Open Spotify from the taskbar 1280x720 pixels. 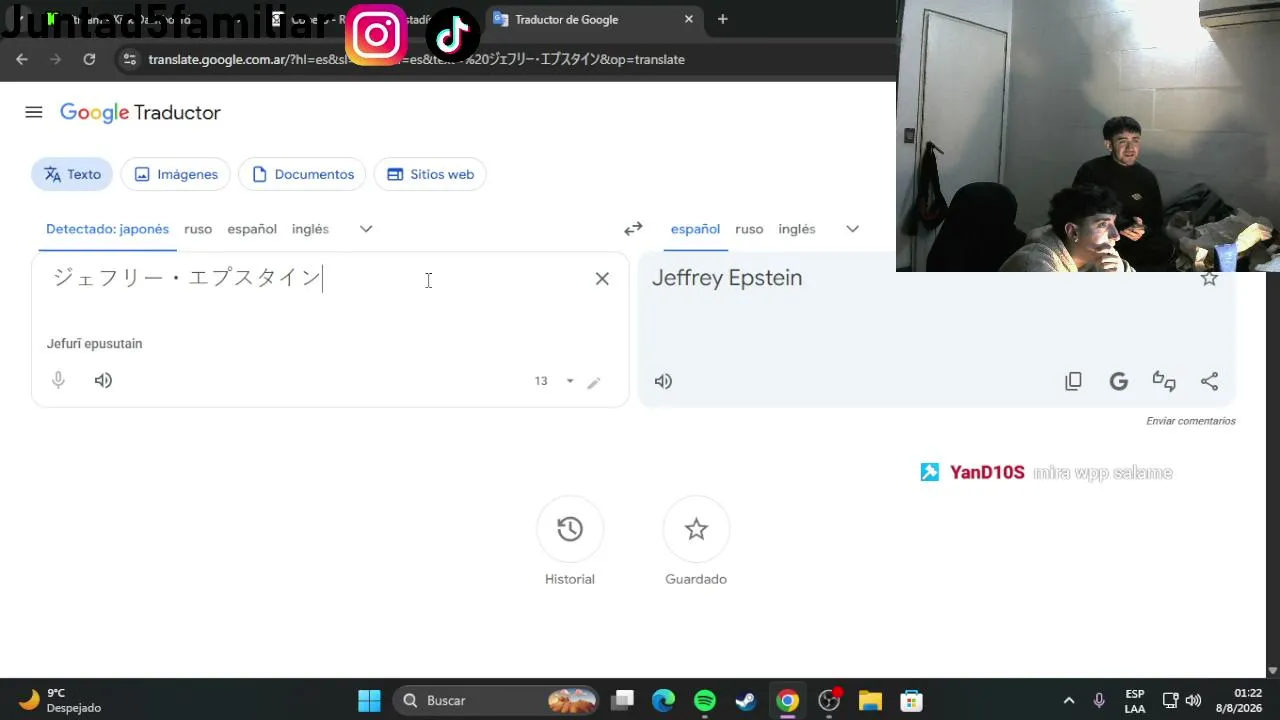(705, 701)
